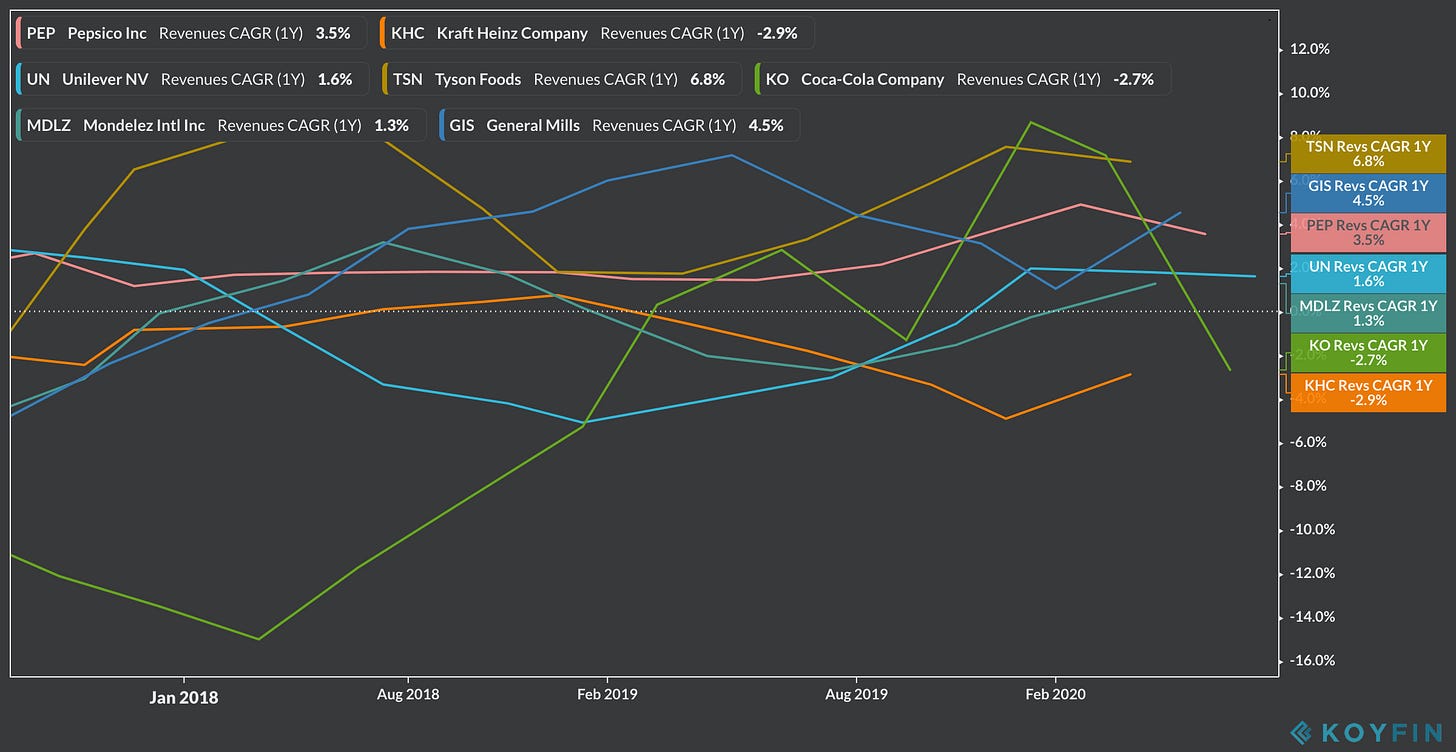Screen dimensions: 1456x752
Task: Click the General Mills 4.5% legend value
Action: [766, 125]
